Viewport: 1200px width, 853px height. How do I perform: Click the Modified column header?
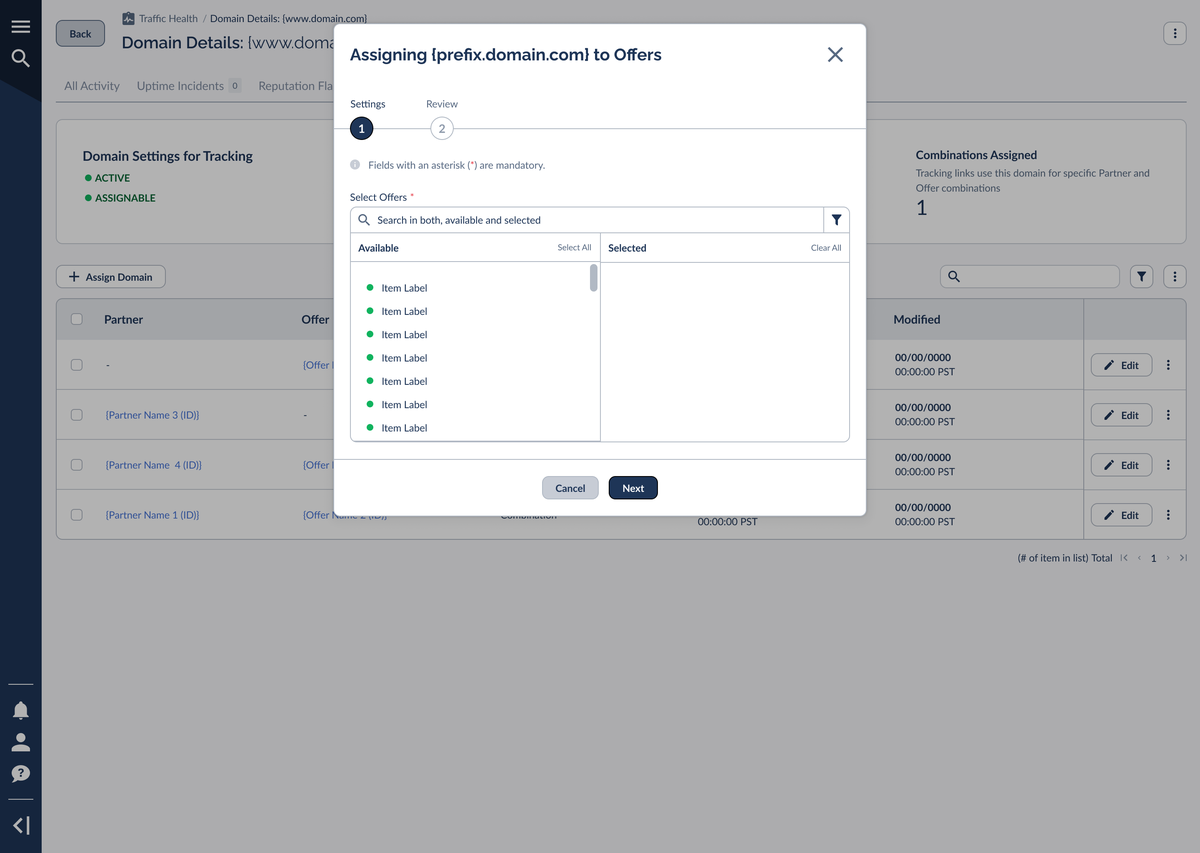click(x=916, y=319)
